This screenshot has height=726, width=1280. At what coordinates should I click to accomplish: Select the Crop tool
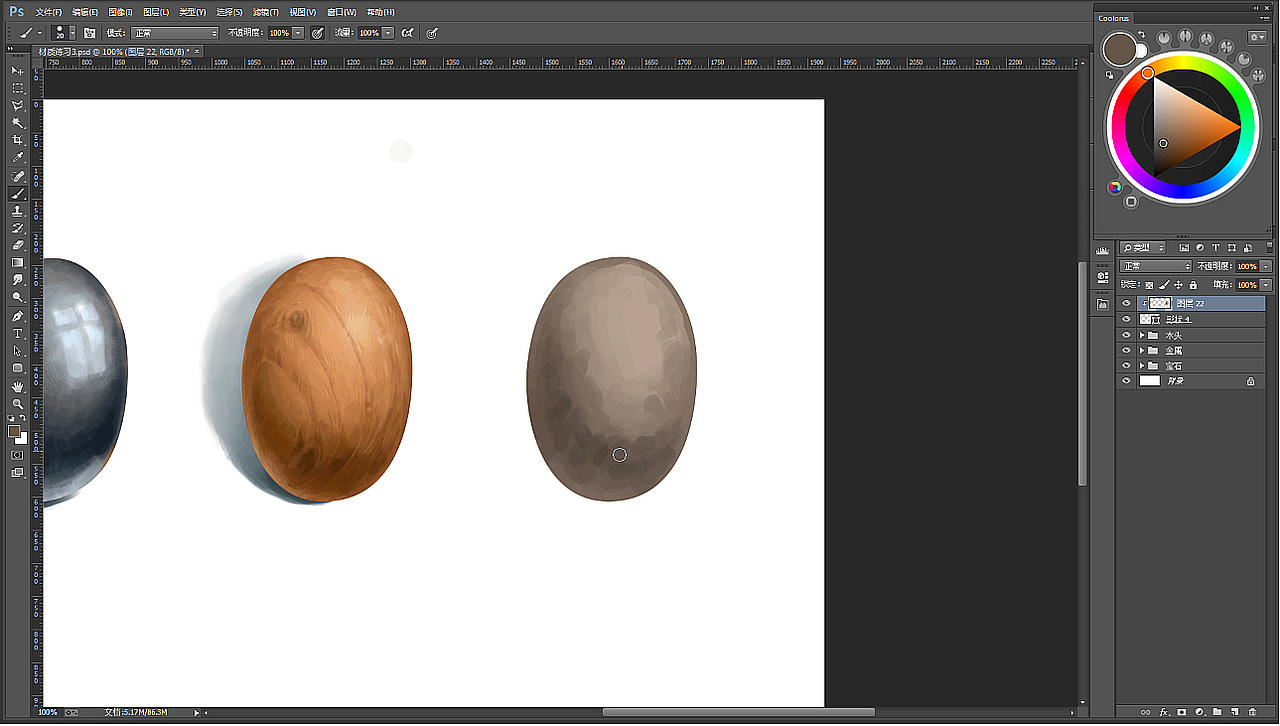point(17,140)
